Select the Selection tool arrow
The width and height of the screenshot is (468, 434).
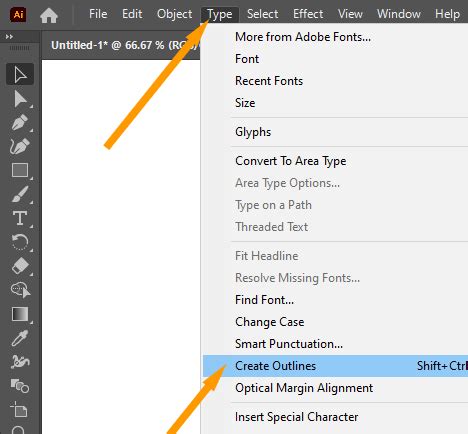(x=20, y=74)
